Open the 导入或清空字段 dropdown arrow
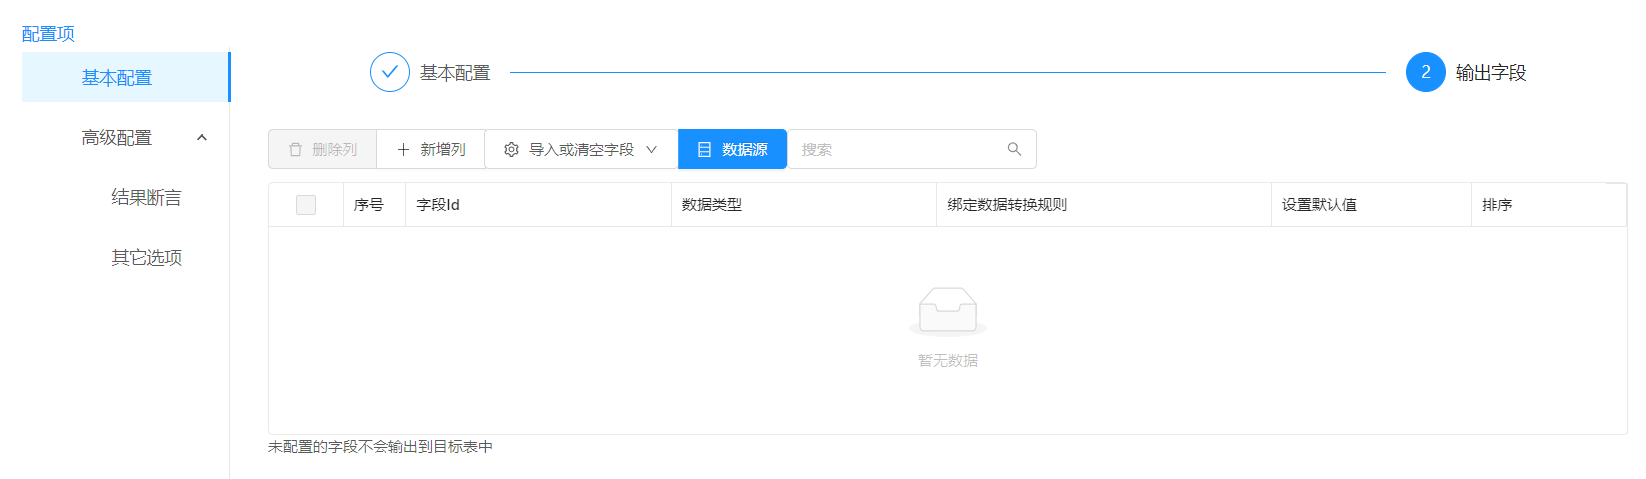Image resolution: width=1646 pixels, height=479 pixels. (x=652, y=150)
